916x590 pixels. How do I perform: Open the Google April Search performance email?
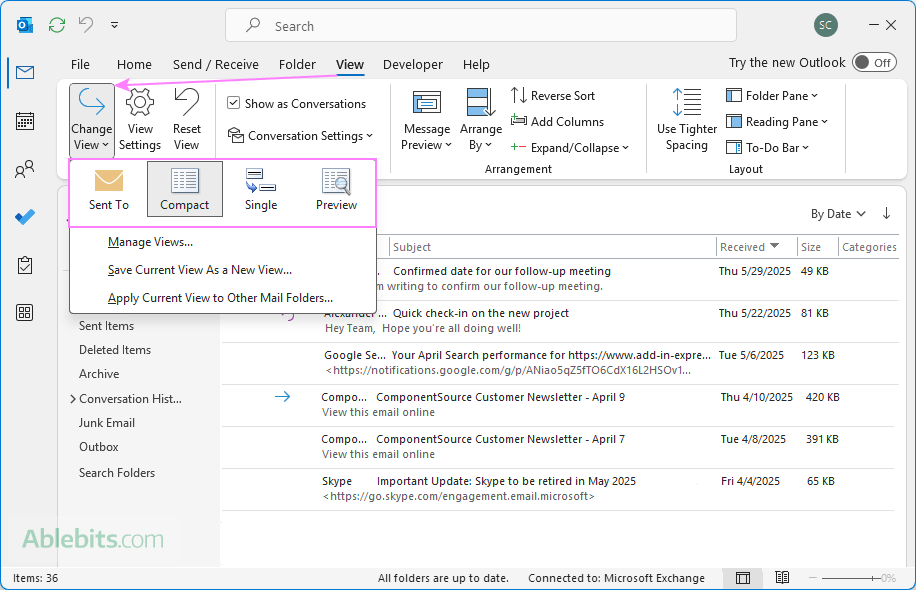point(560,363)
